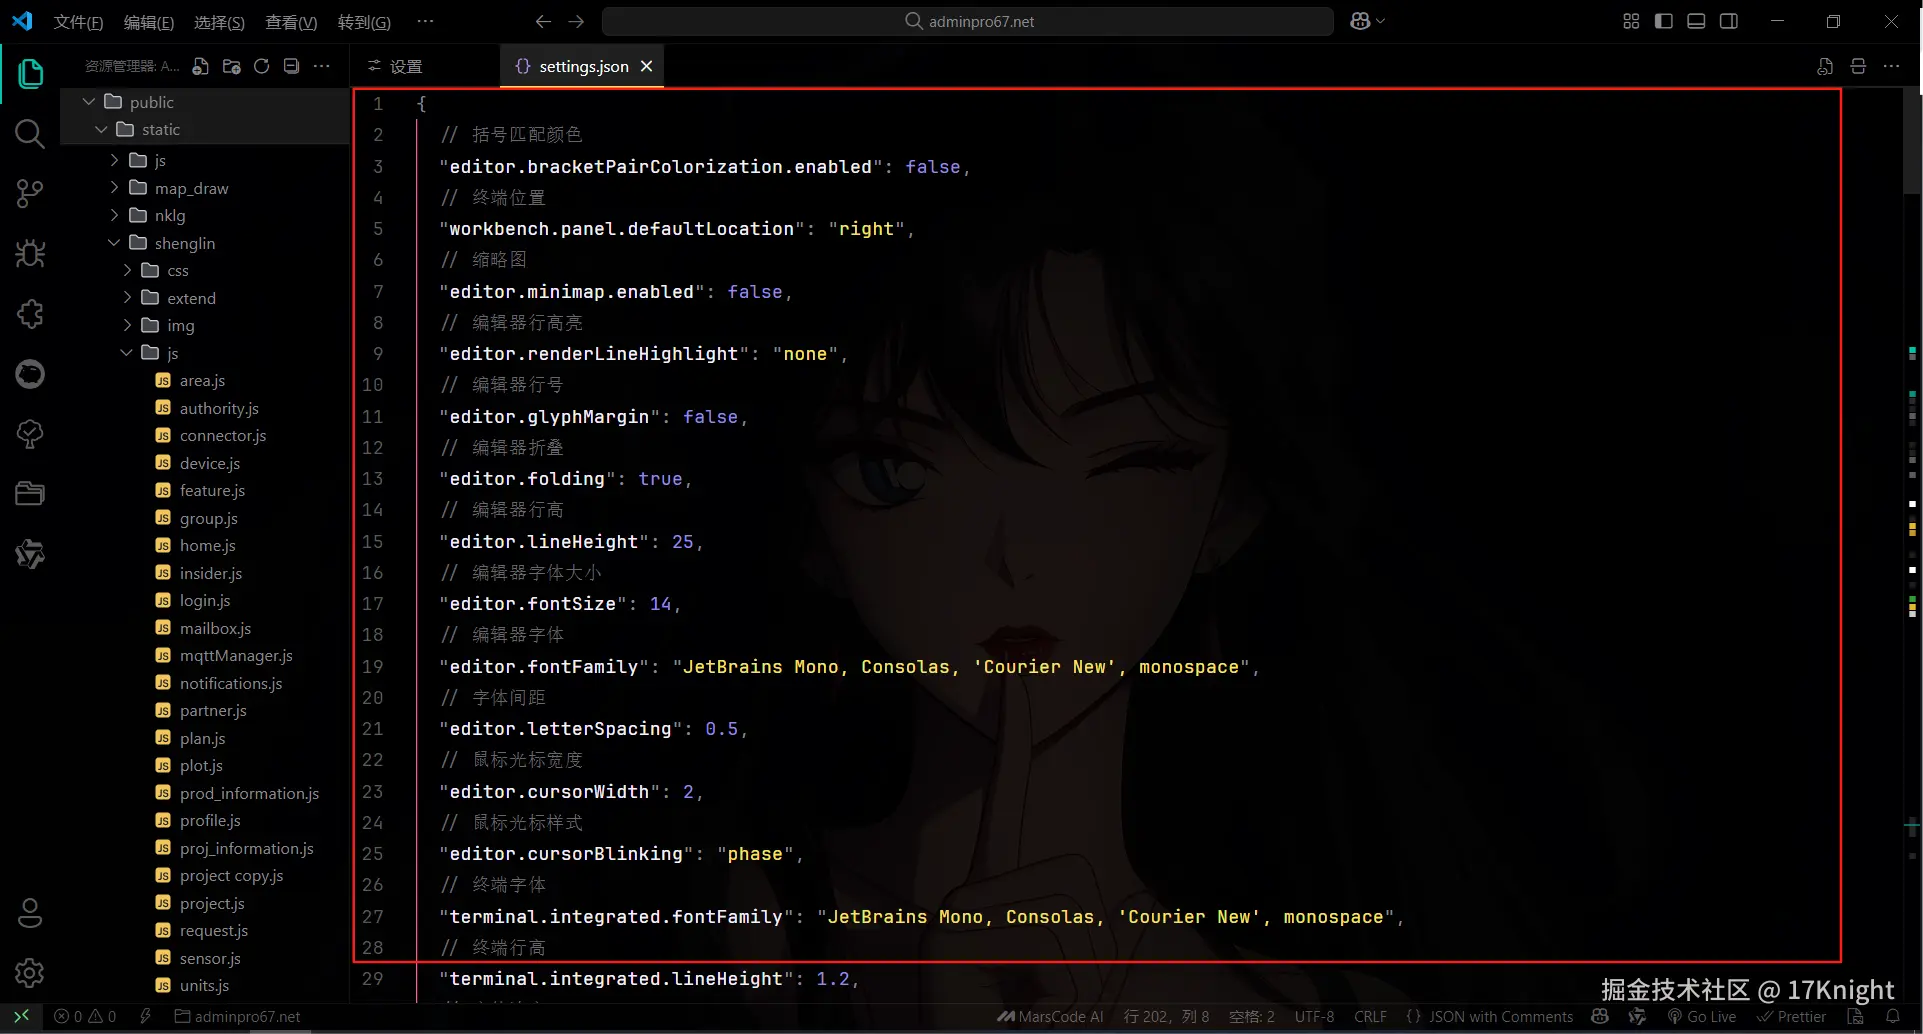
Task: Toggle the Primary Side Bar visibility
Action: (1663, 20)
